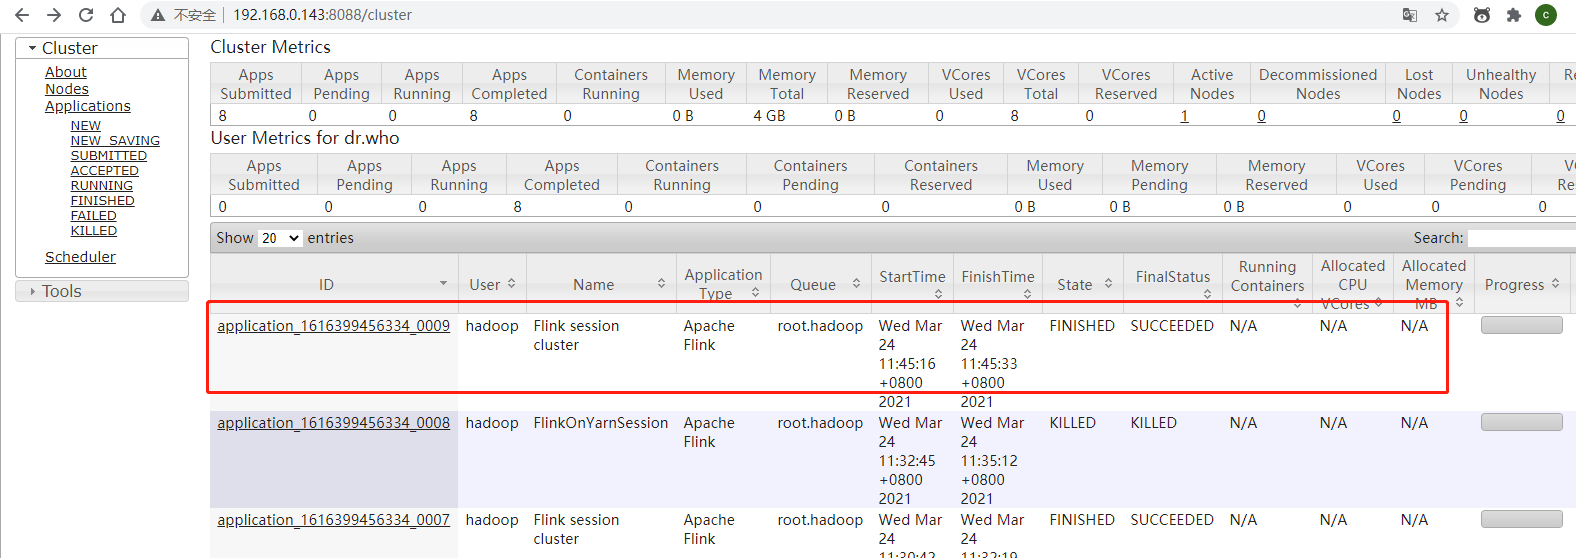This screenshot has height=558, width=1576.
Task: Click the browser forward arrow
Action: point(54,15)
